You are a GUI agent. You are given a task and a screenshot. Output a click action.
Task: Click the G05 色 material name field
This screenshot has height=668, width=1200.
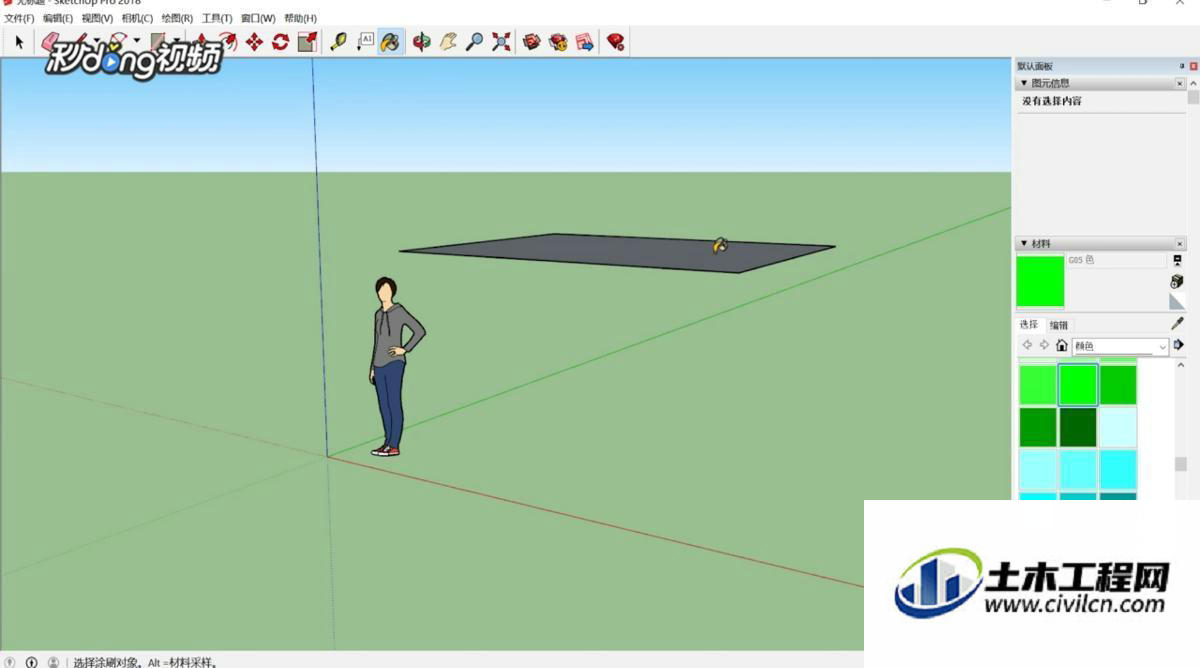pyautogui.click(x=1116, y=260)
